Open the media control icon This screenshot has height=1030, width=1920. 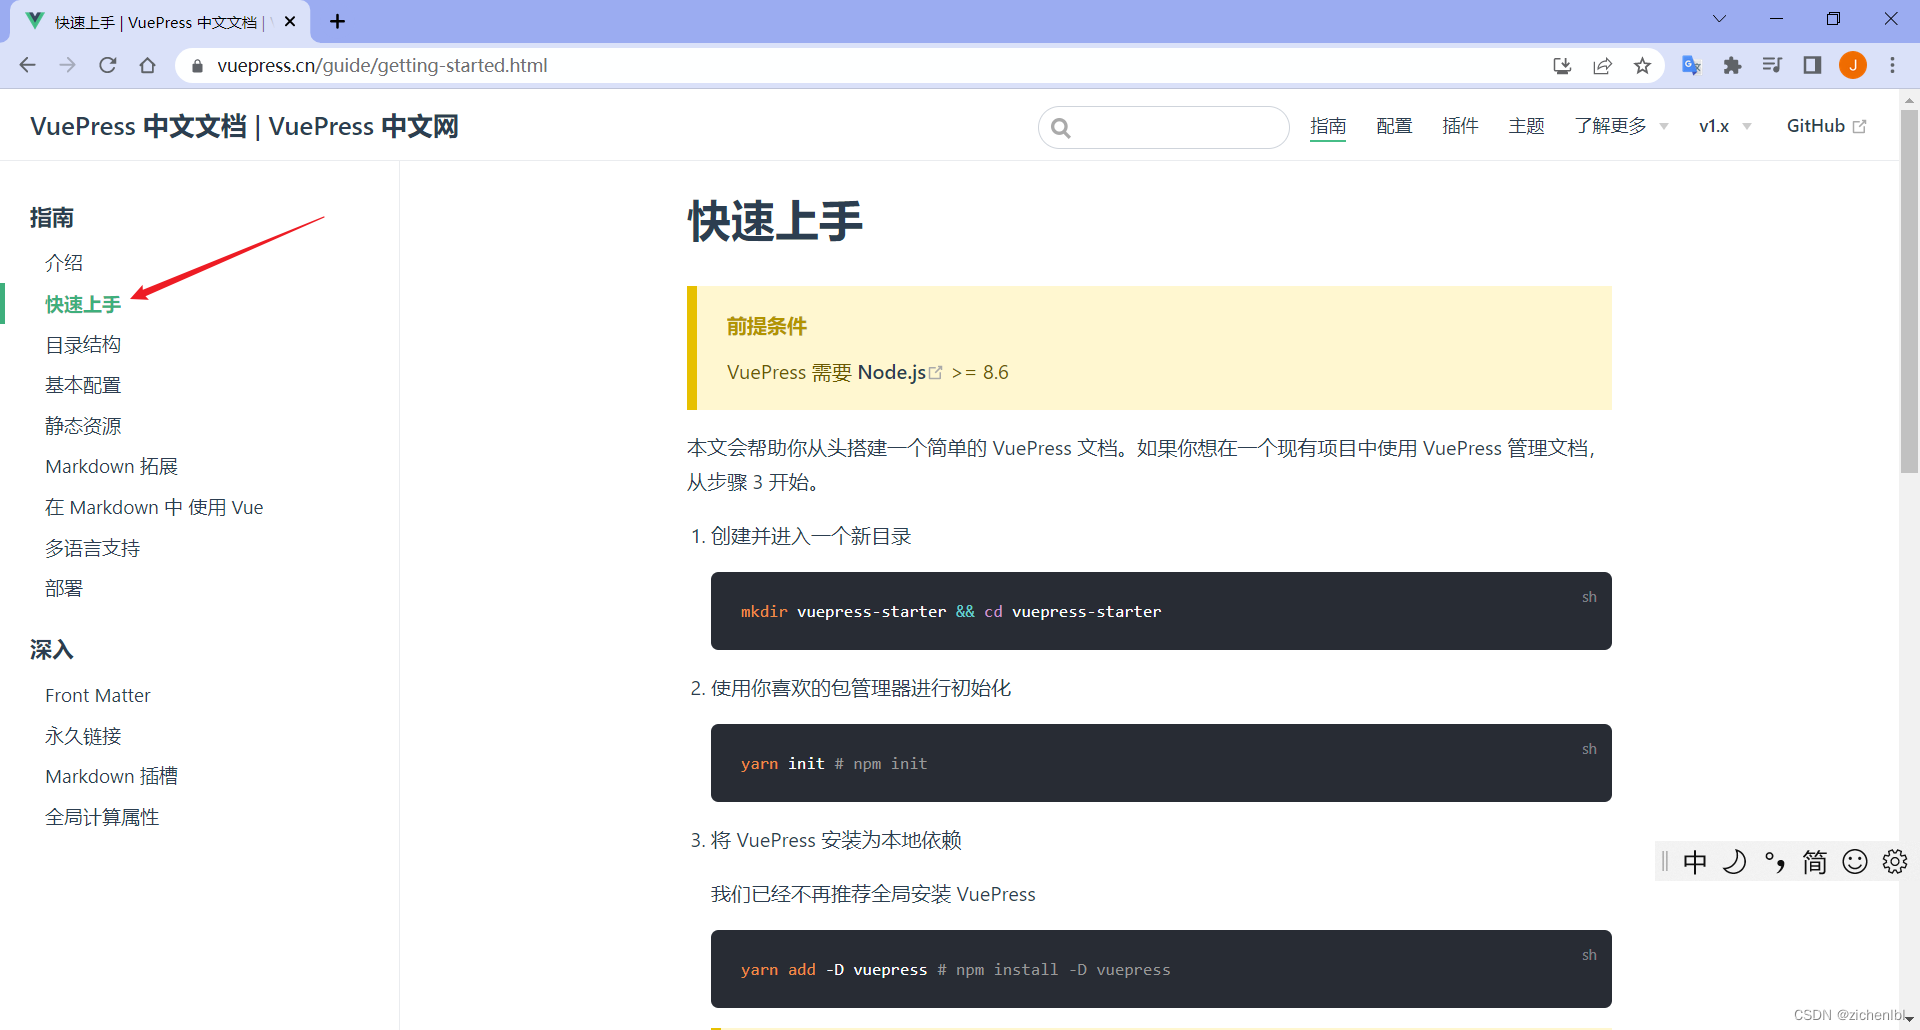1772,65
